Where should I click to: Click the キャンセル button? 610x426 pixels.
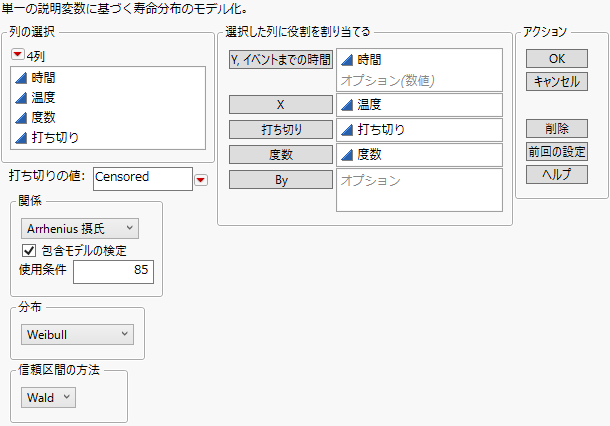pos(556,81)
